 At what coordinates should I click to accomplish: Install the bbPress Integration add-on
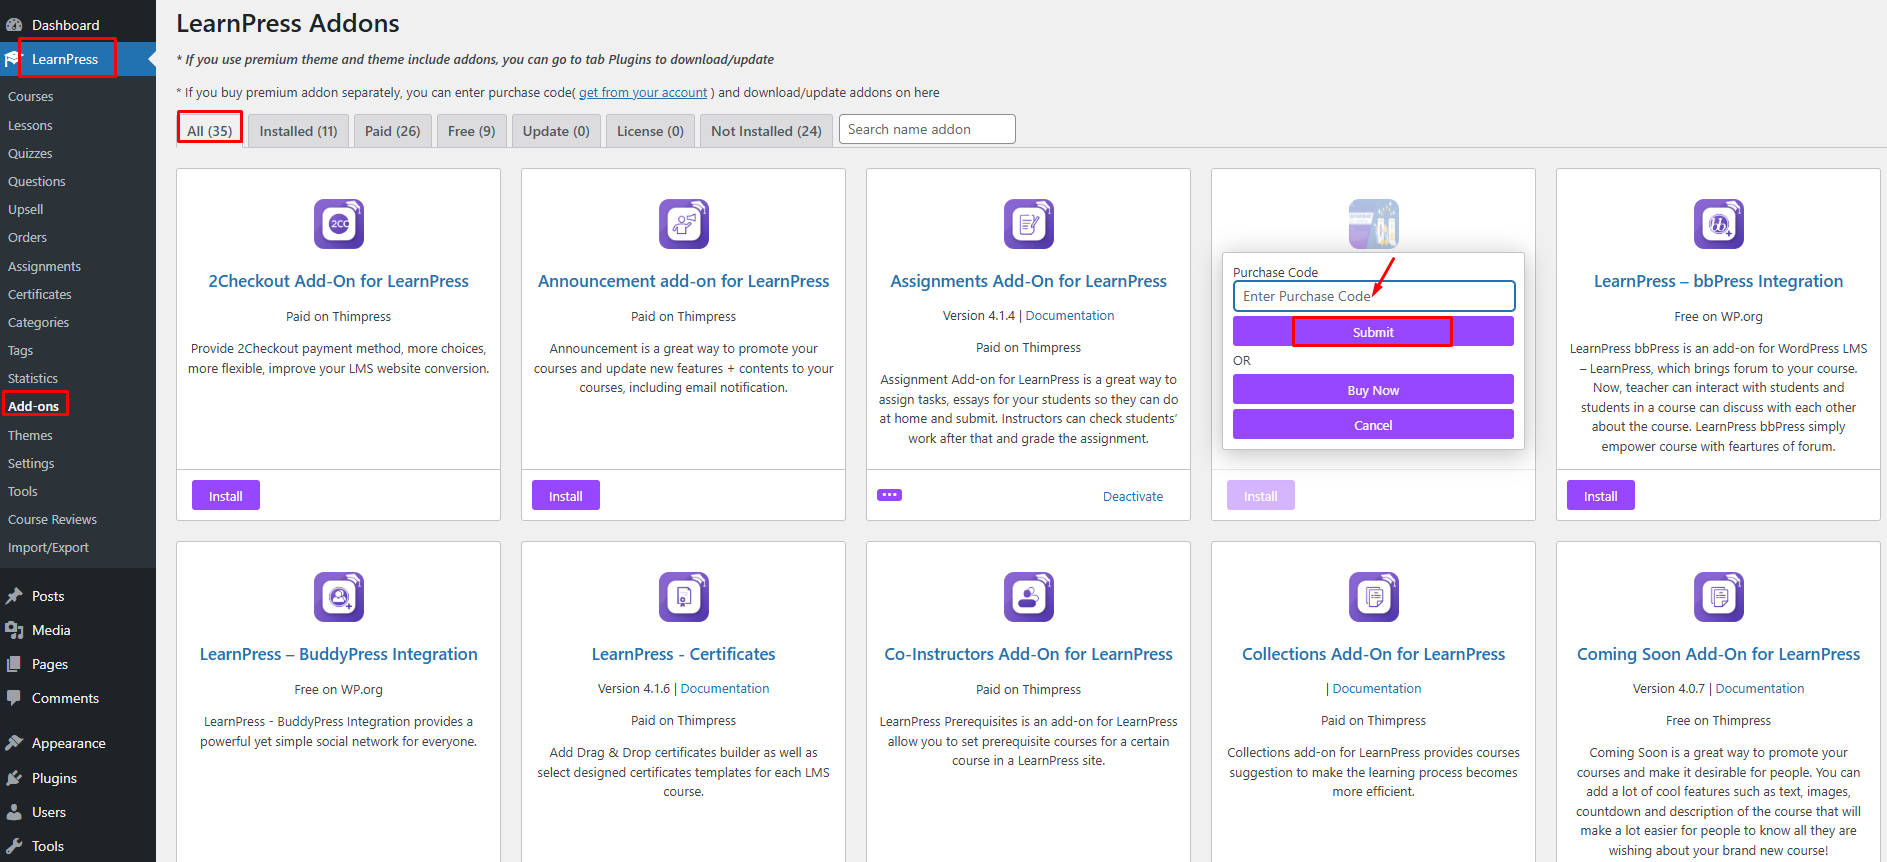(x=1601, y=496)
